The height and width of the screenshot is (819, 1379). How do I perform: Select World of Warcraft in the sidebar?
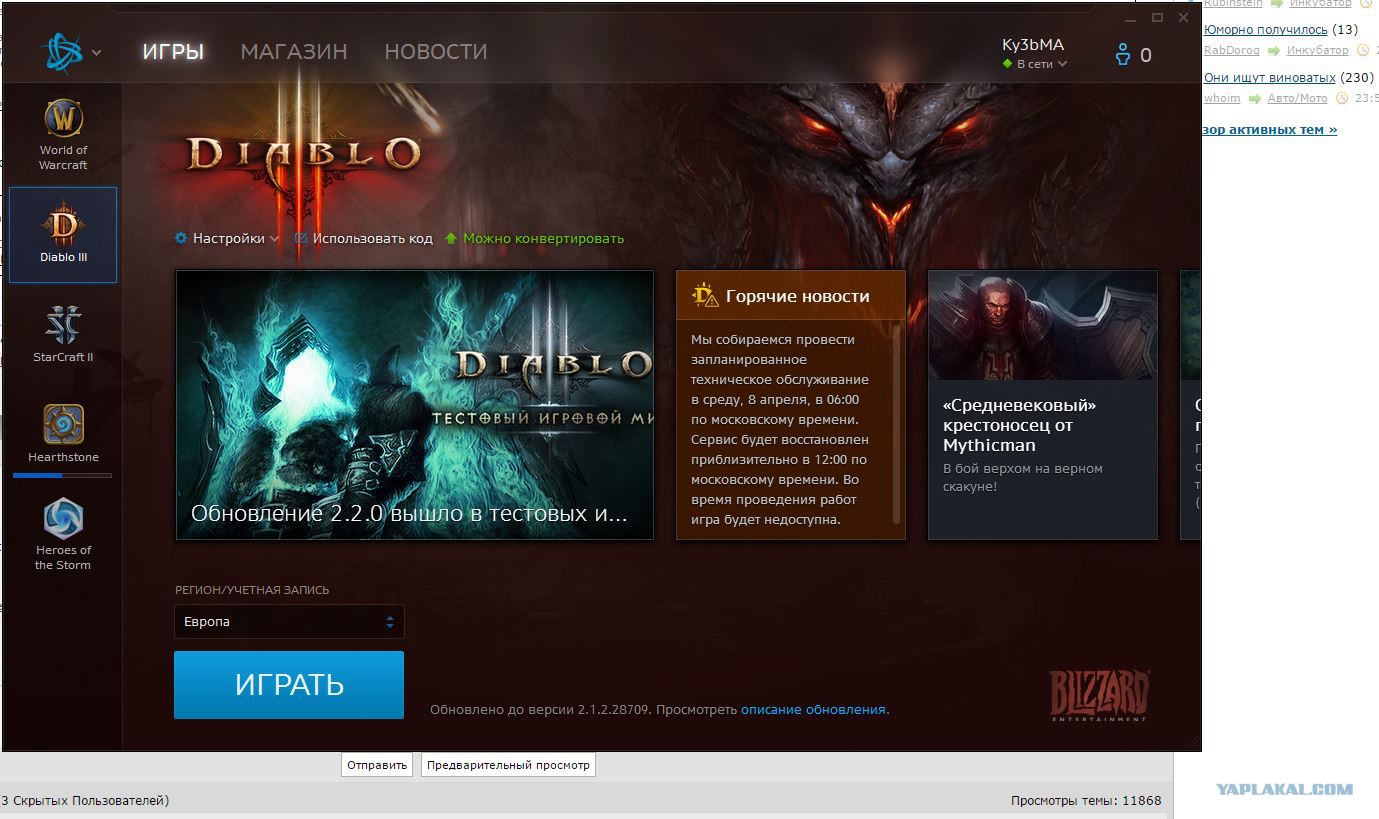[x=63, y=135]
